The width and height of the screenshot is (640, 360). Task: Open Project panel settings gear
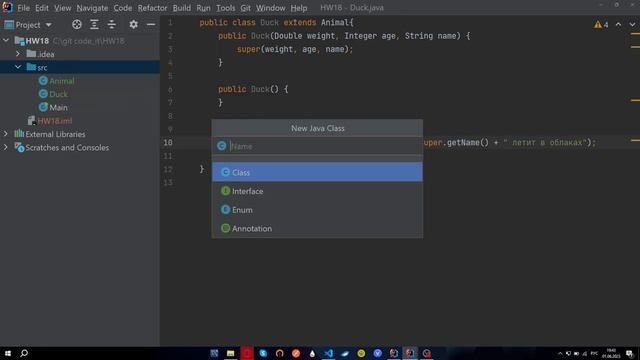(x=133, y=24)
